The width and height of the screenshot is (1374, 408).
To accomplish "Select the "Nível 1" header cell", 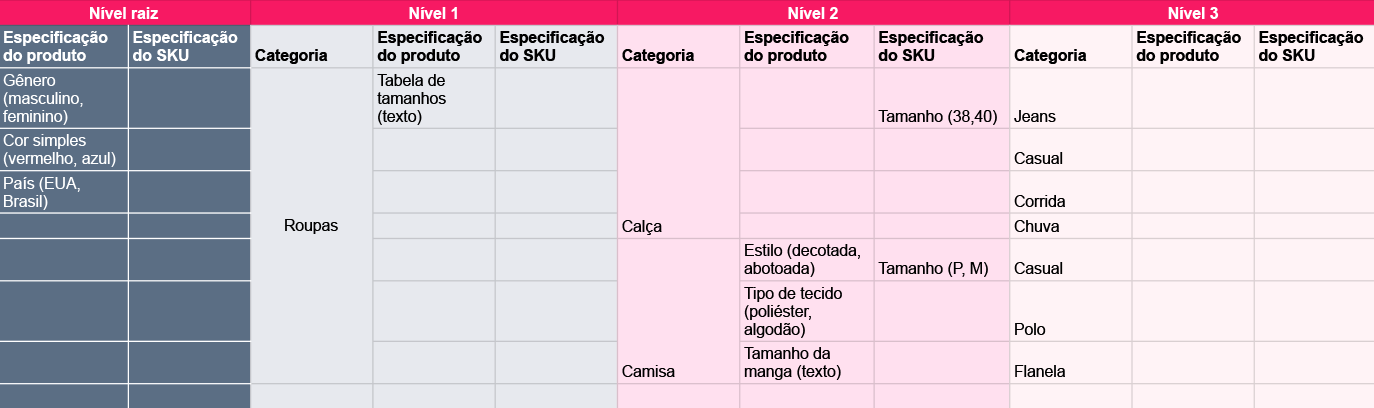I will 433,12.
